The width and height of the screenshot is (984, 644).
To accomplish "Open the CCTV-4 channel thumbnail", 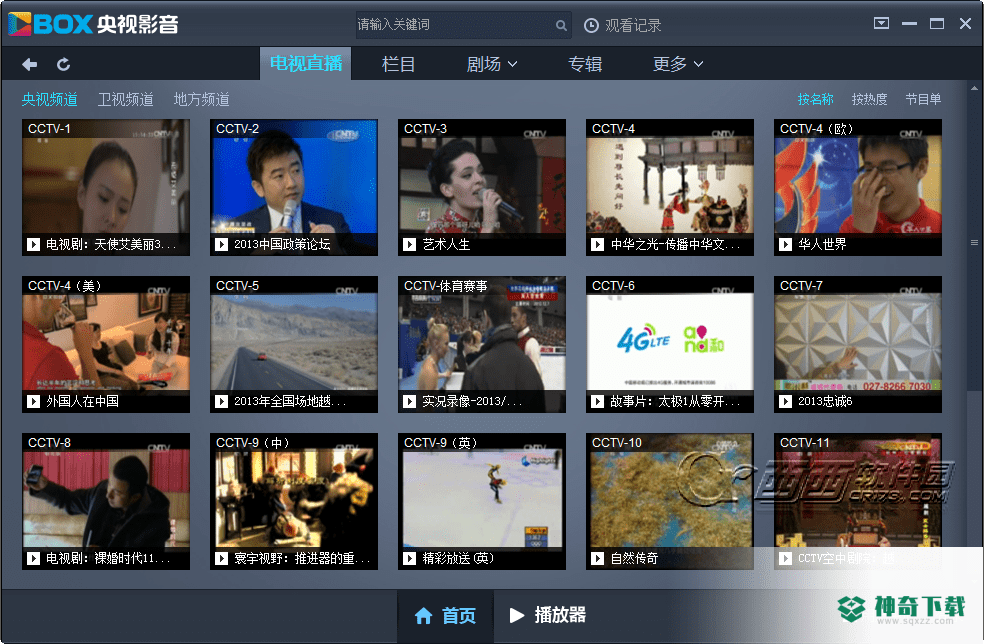I will click(670, 187).
